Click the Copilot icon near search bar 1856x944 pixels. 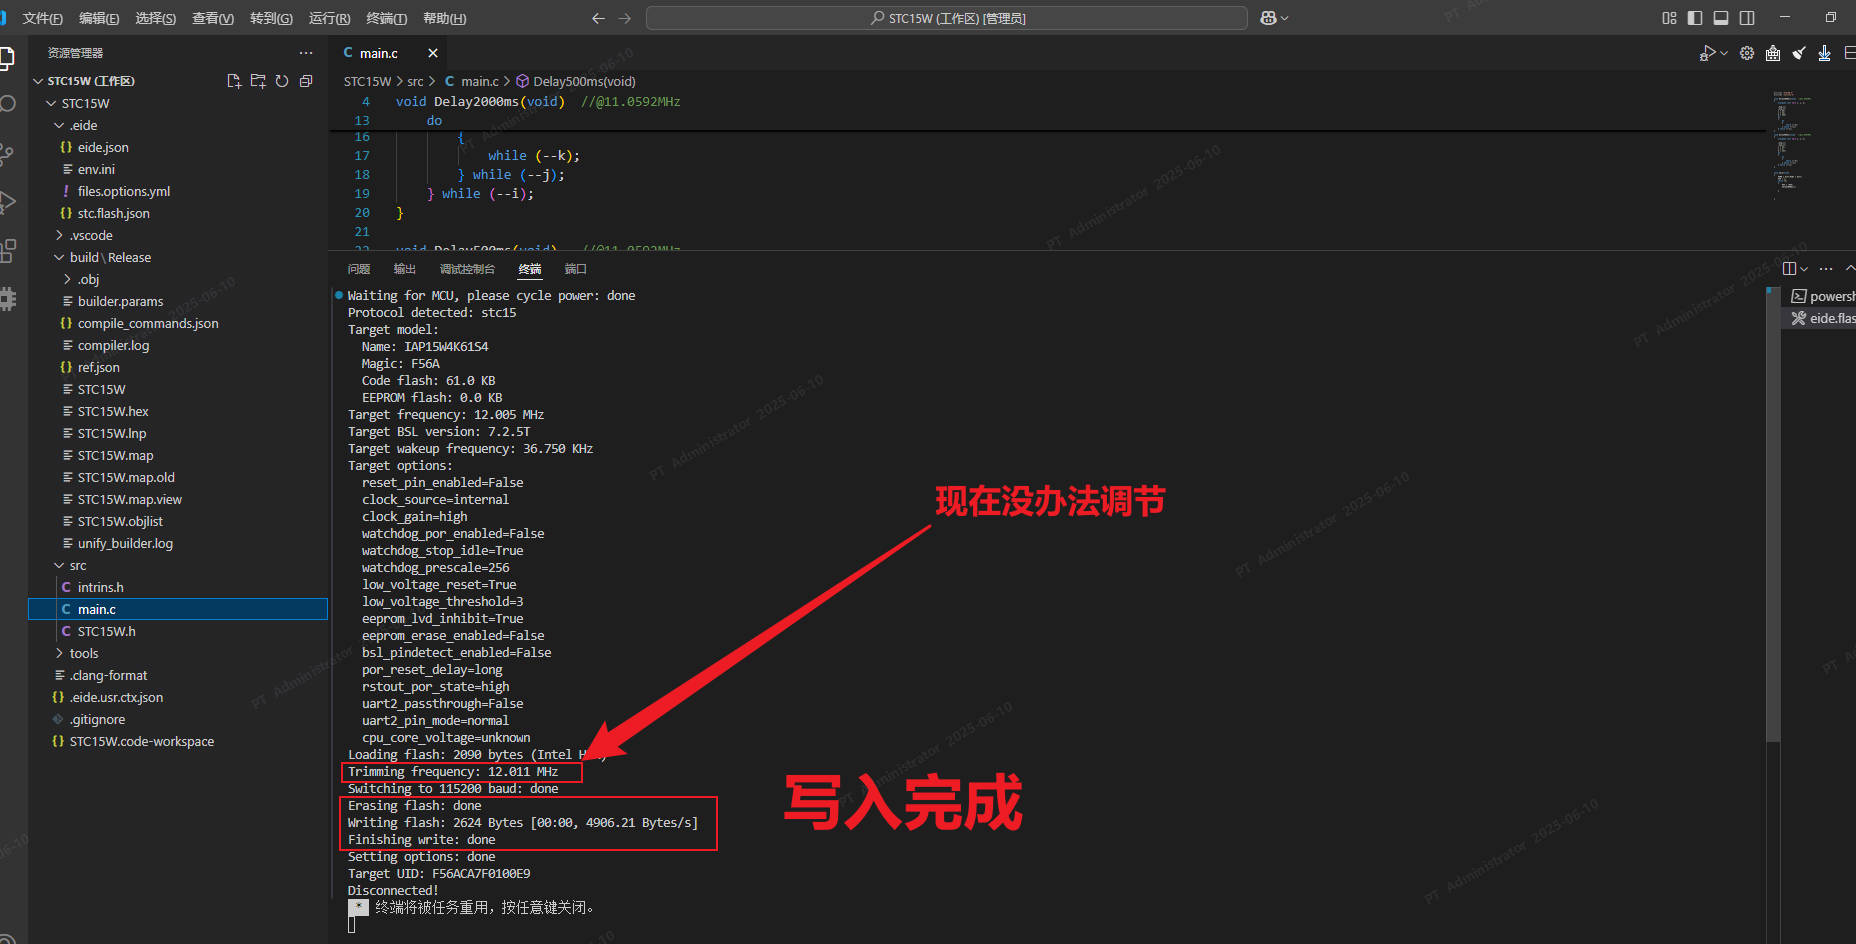click(x=1268, y=18)
